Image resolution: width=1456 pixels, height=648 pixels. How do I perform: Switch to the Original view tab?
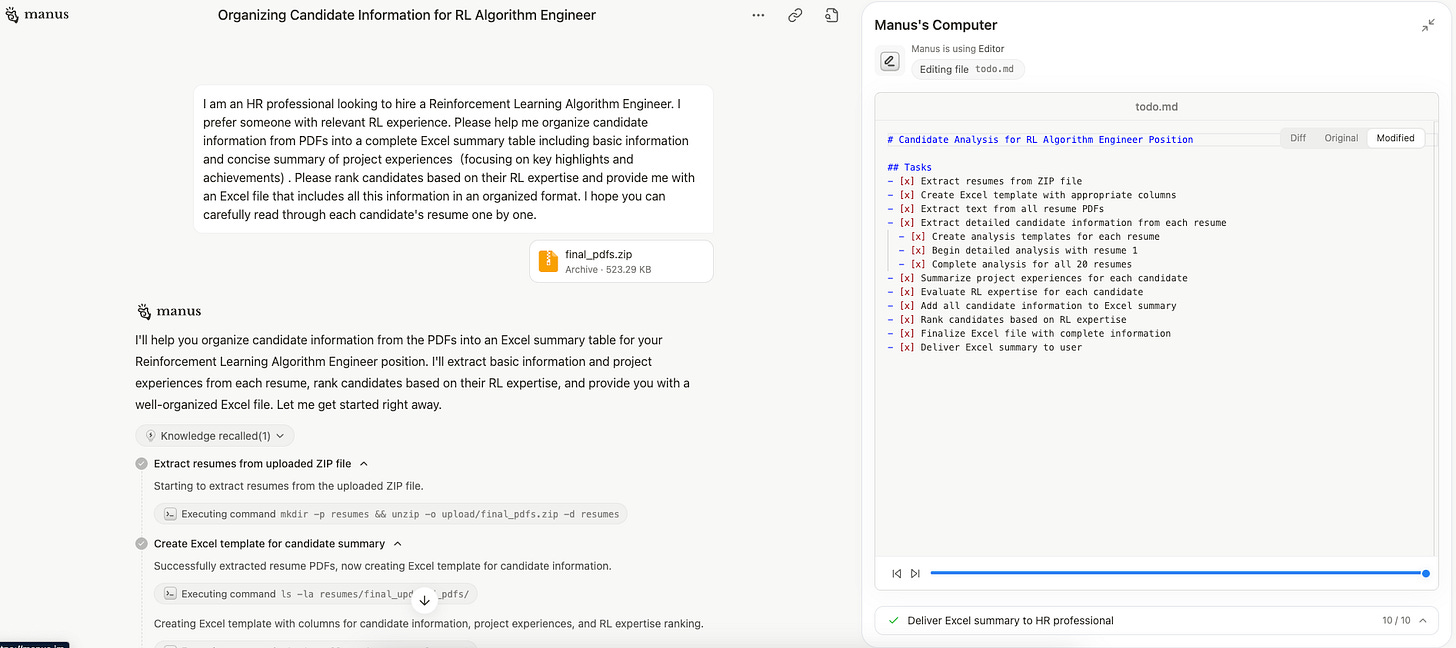1341,138
